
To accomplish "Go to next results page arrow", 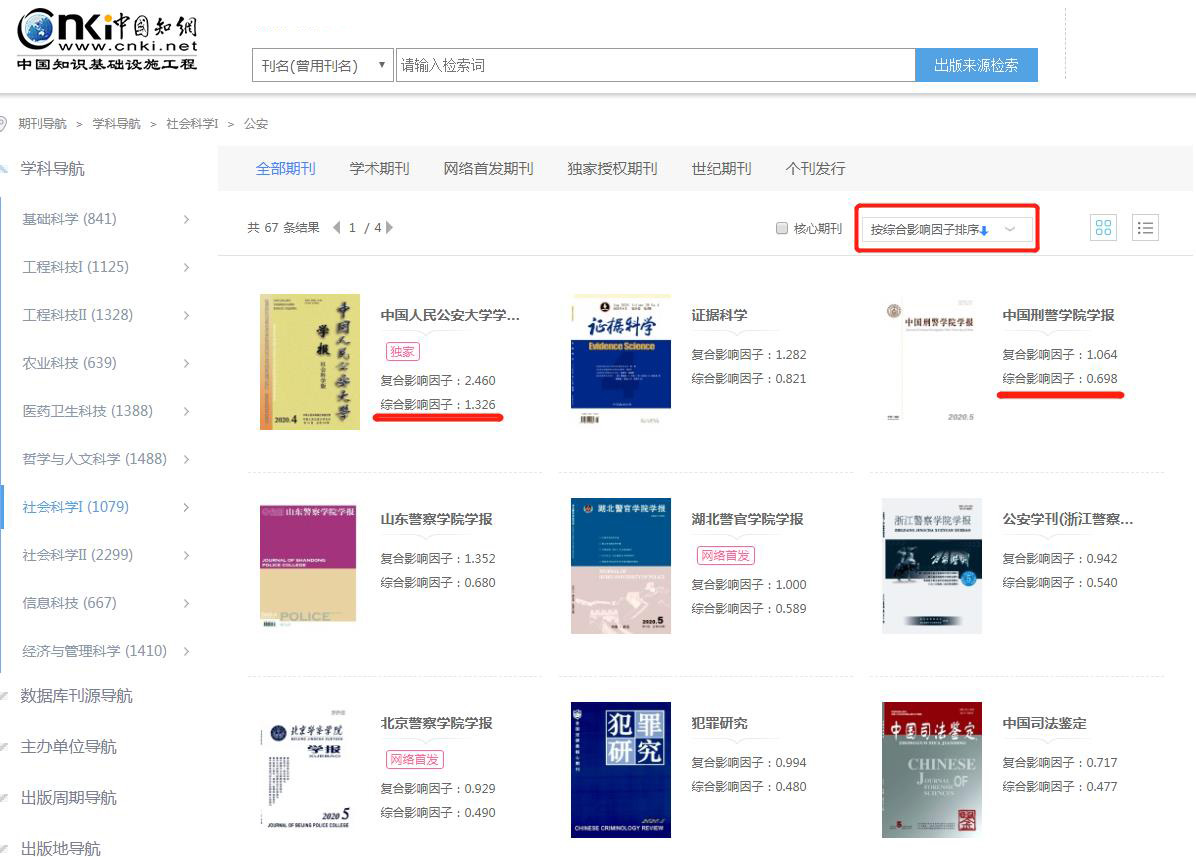I will point(390,227).
